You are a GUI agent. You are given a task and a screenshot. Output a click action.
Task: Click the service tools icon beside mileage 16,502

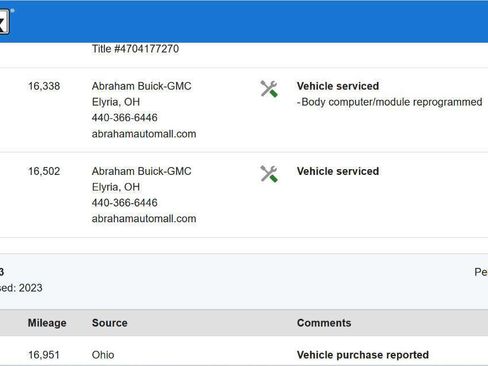coord(269,174)
